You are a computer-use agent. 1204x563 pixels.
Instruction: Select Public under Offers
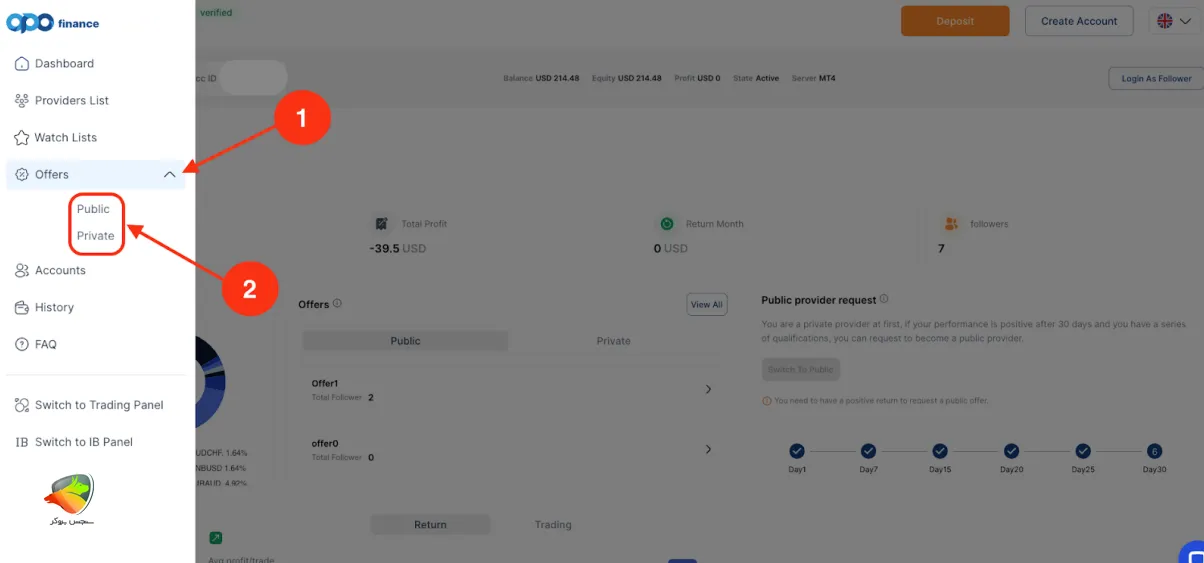click(x=93, y=209)
